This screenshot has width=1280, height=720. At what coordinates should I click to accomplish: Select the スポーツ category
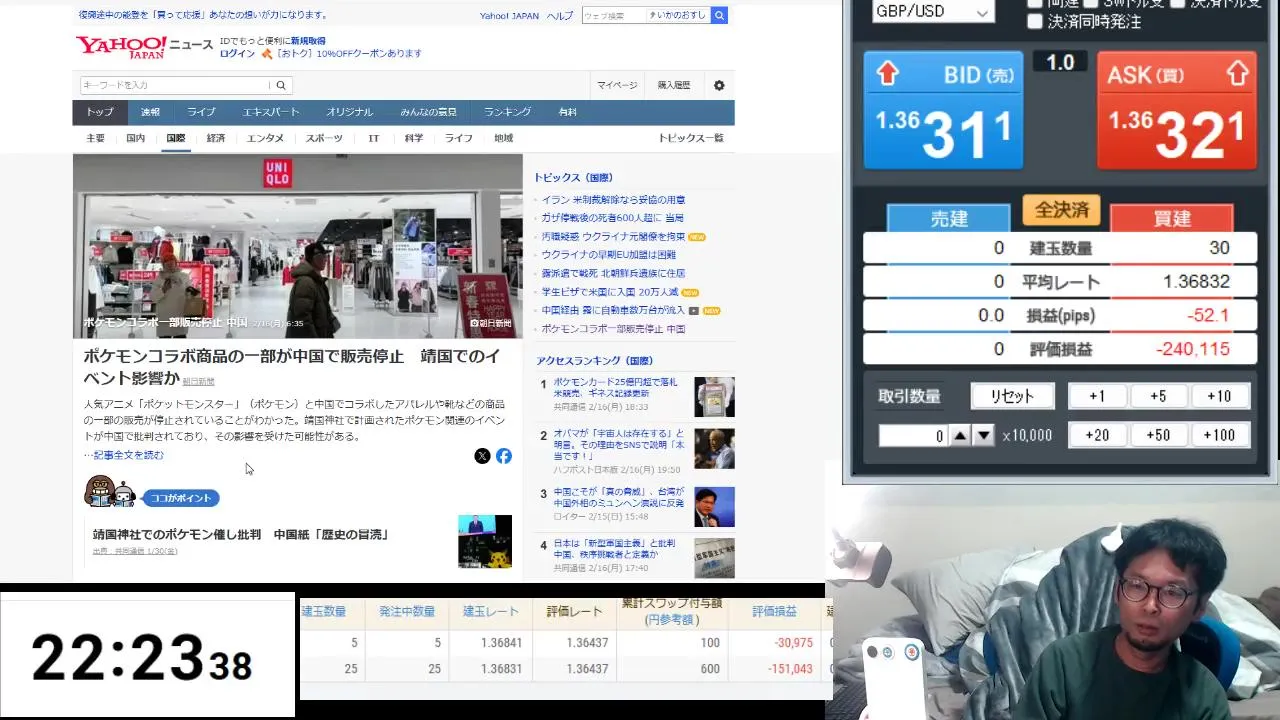[324, 138]
